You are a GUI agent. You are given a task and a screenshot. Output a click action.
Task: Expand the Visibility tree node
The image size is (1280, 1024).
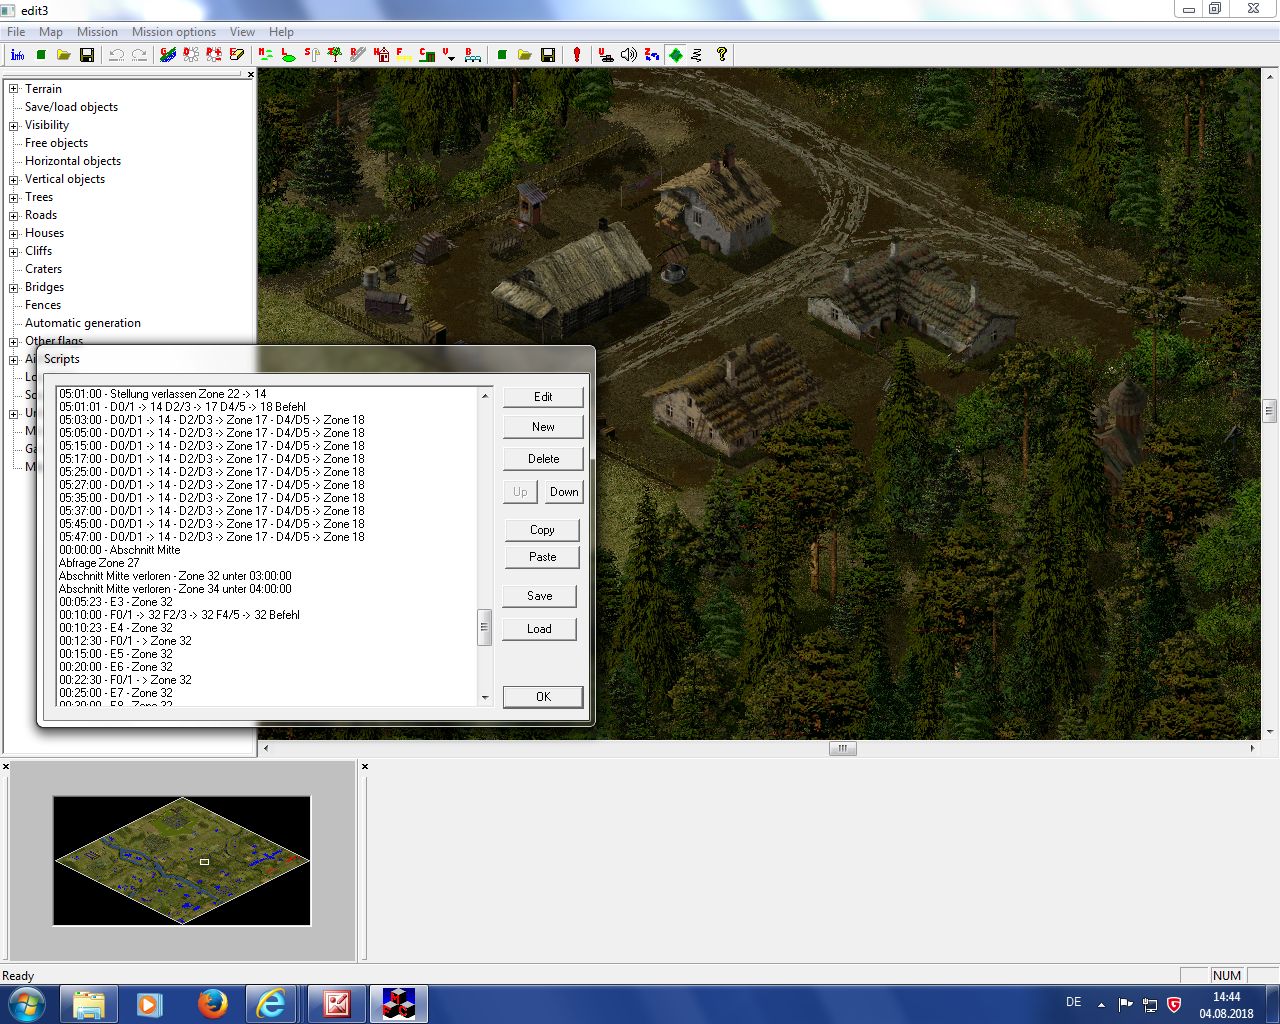[x=14, y=125]
